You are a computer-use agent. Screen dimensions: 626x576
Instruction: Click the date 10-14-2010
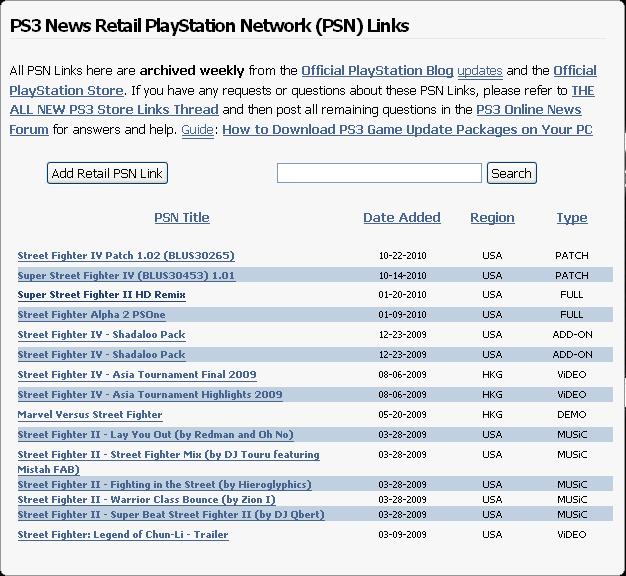coord(402,275)
